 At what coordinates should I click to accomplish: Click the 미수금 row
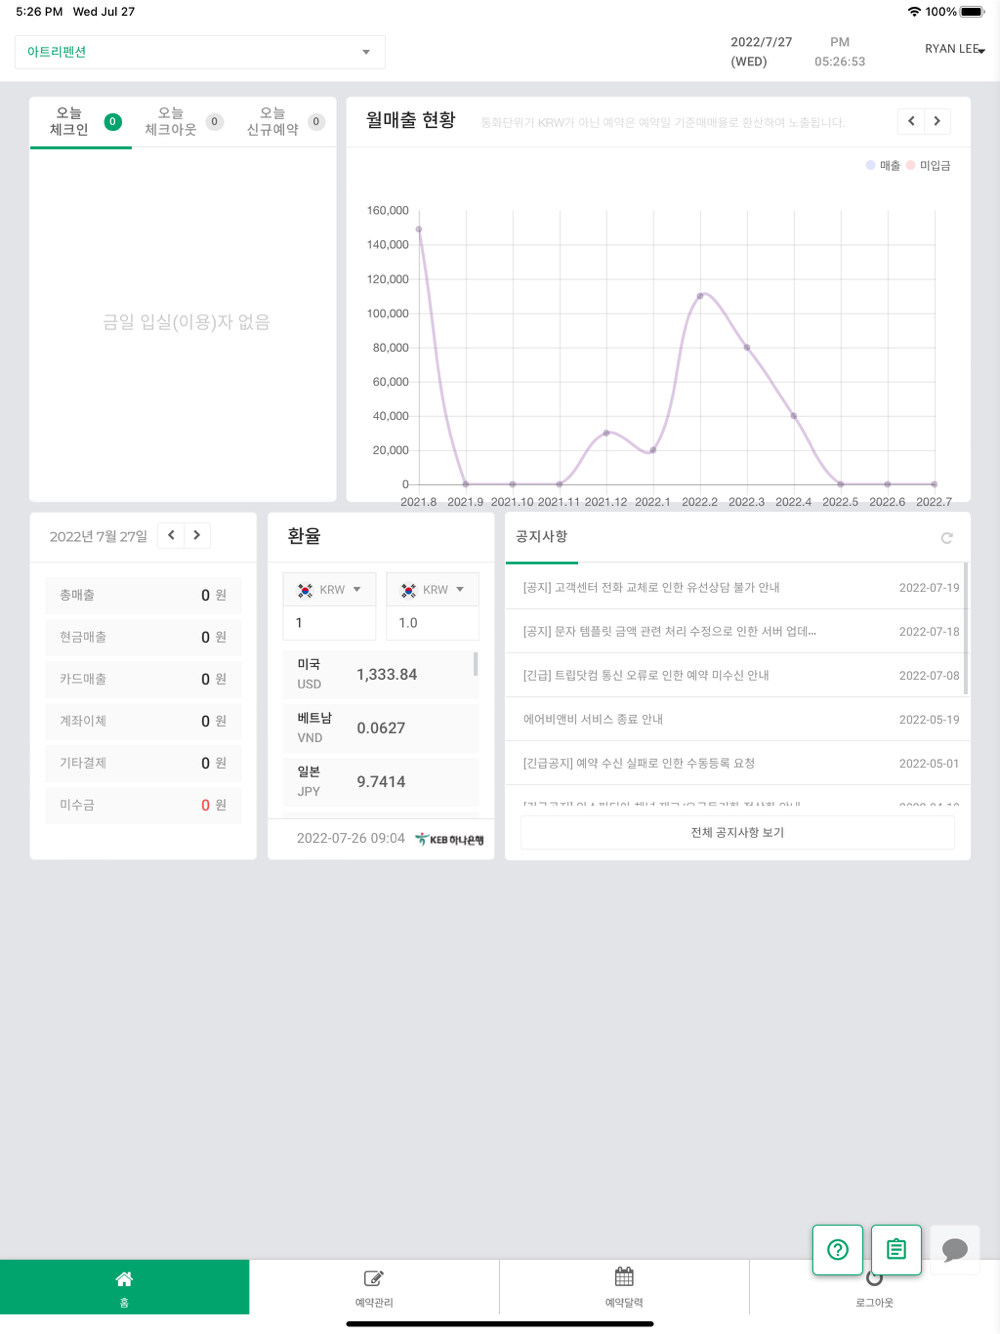143,805
